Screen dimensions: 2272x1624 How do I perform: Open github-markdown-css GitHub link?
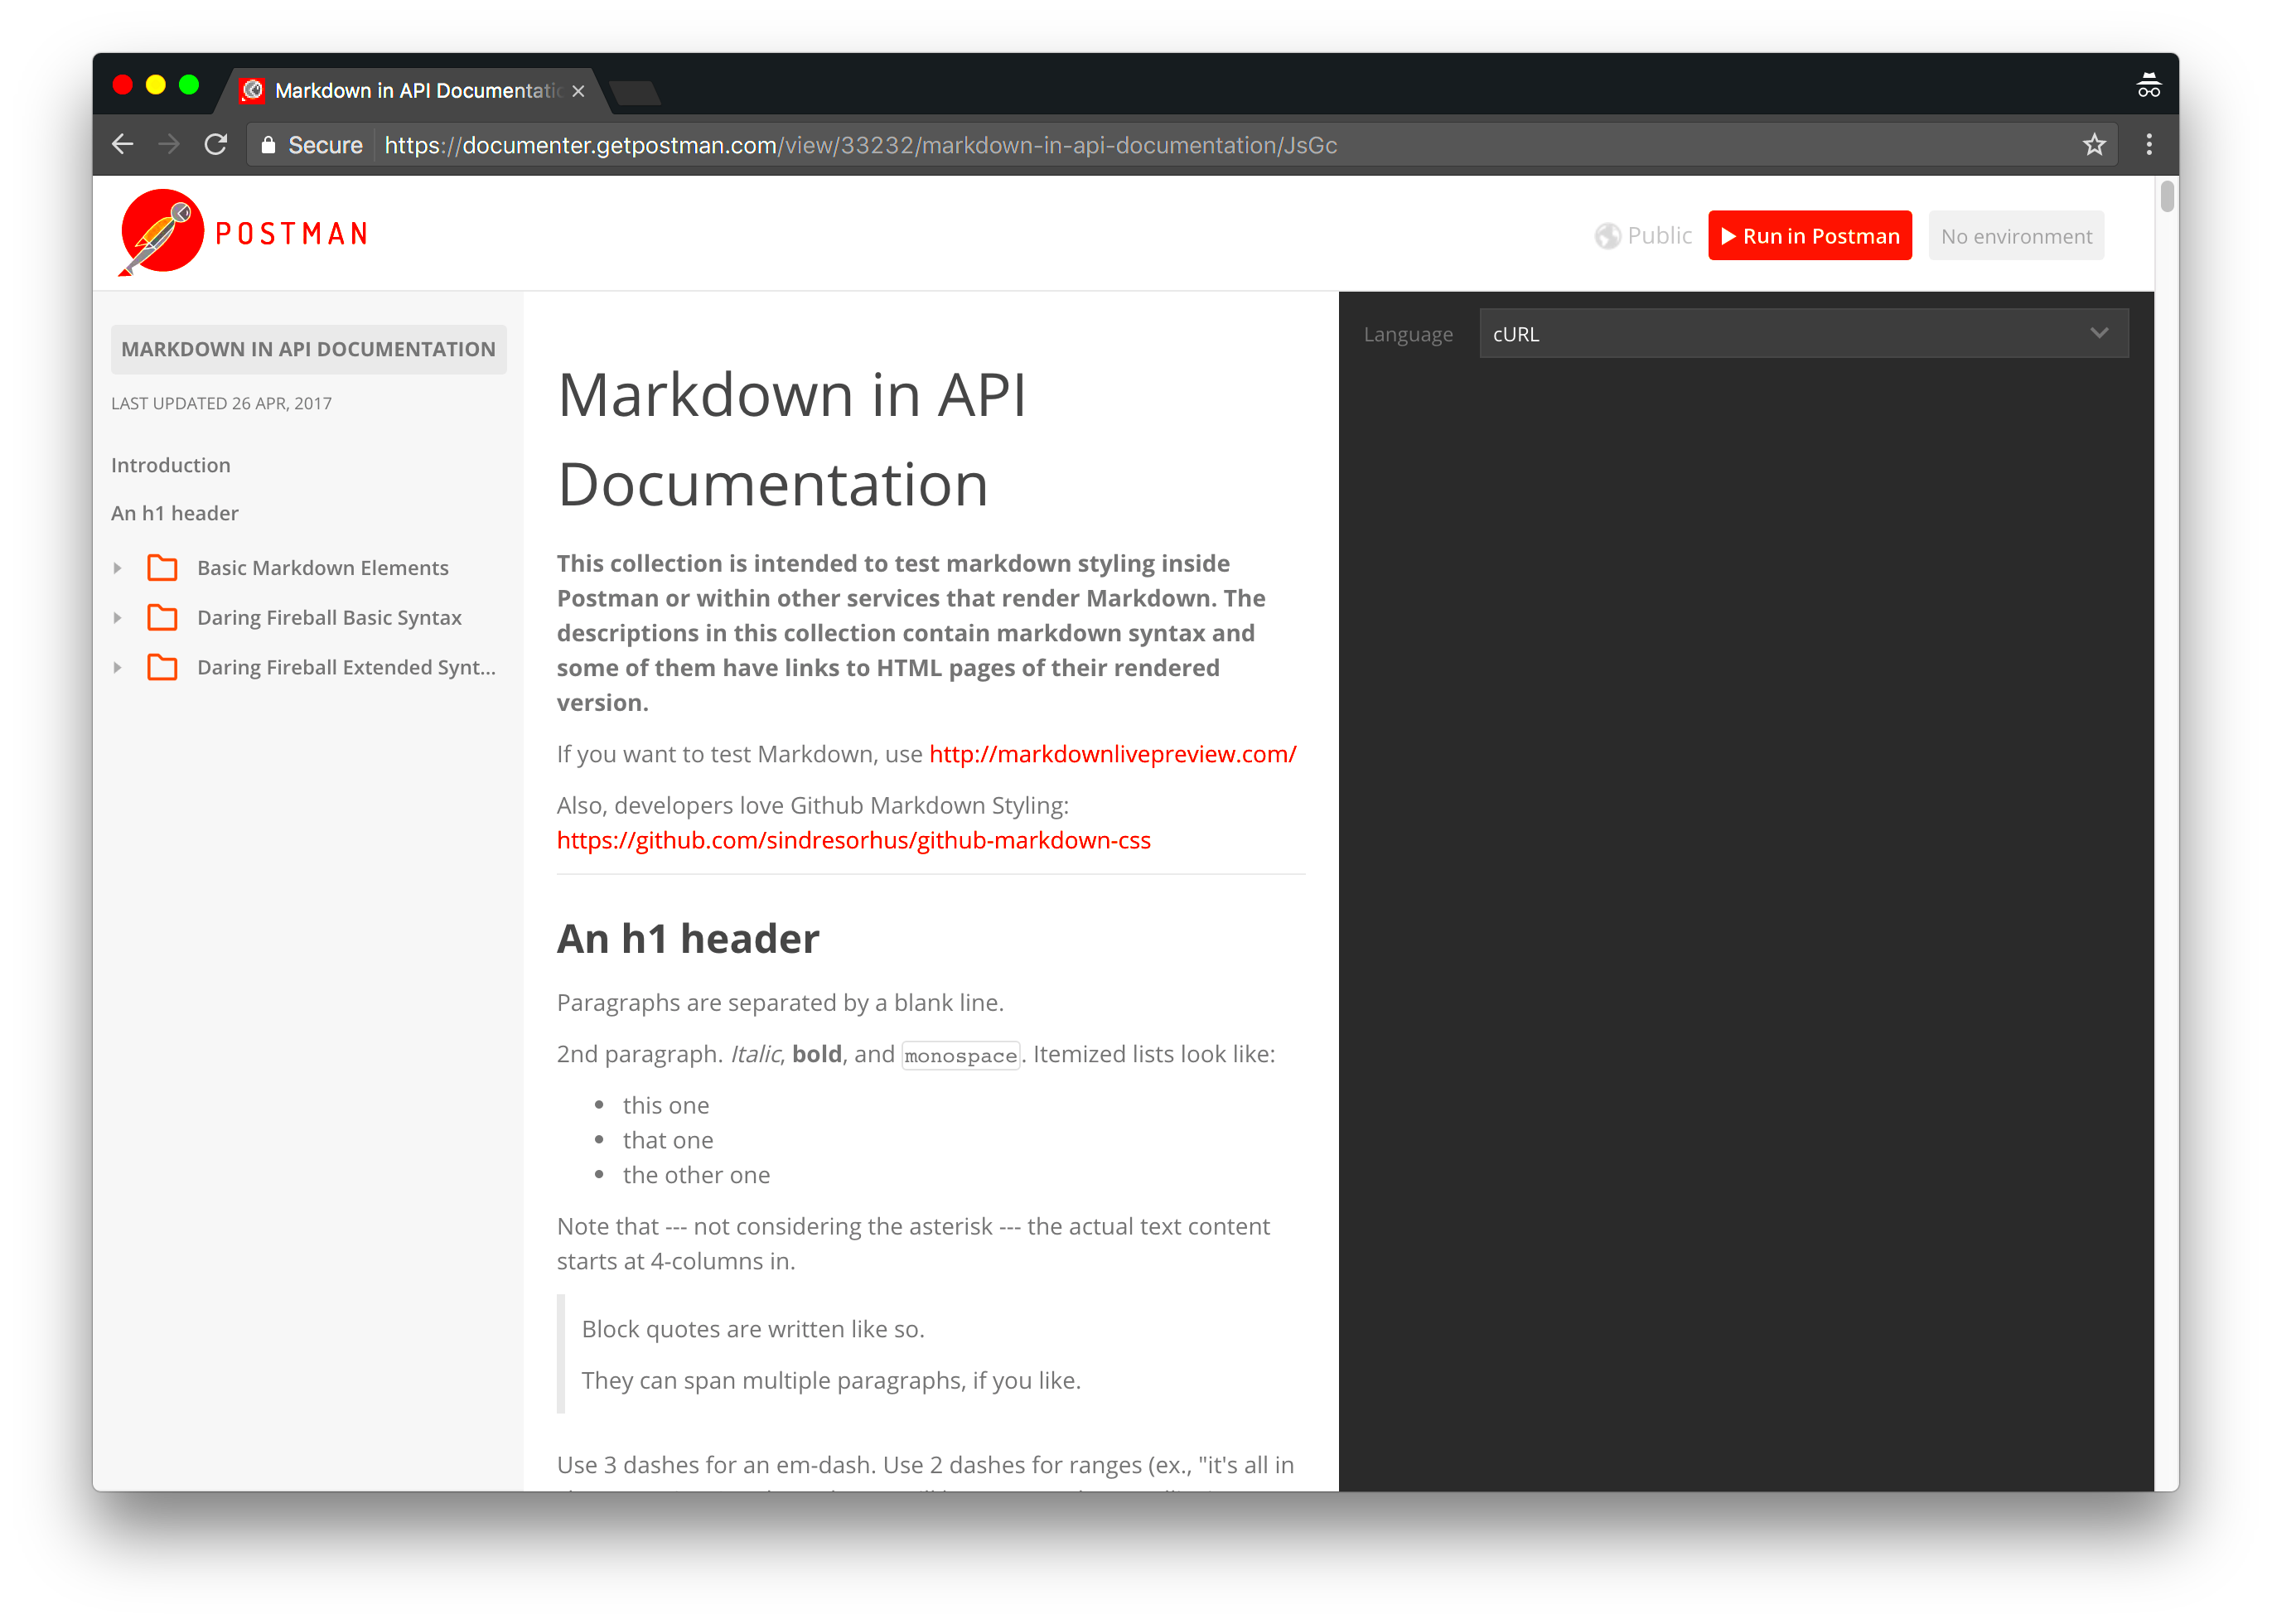[x=853, y=840]
